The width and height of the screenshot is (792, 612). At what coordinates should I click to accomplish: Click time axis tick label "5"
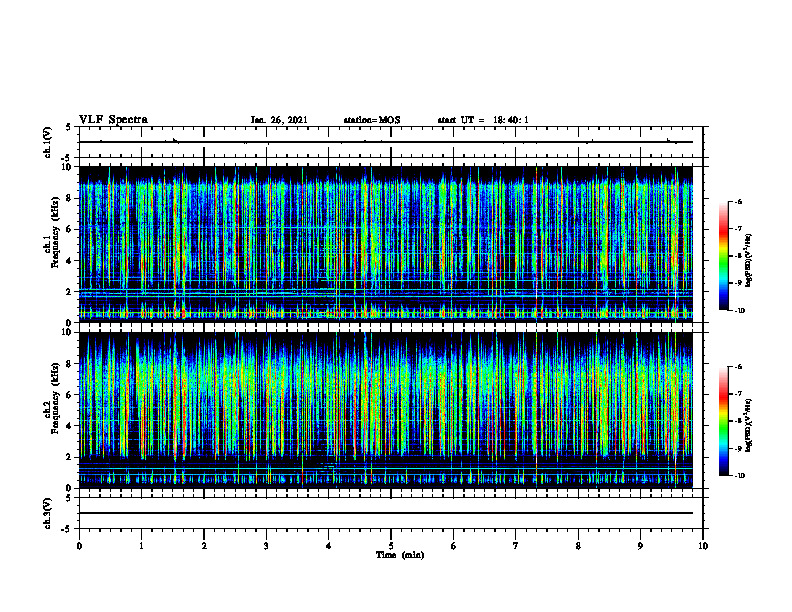[x=391, y=546]
